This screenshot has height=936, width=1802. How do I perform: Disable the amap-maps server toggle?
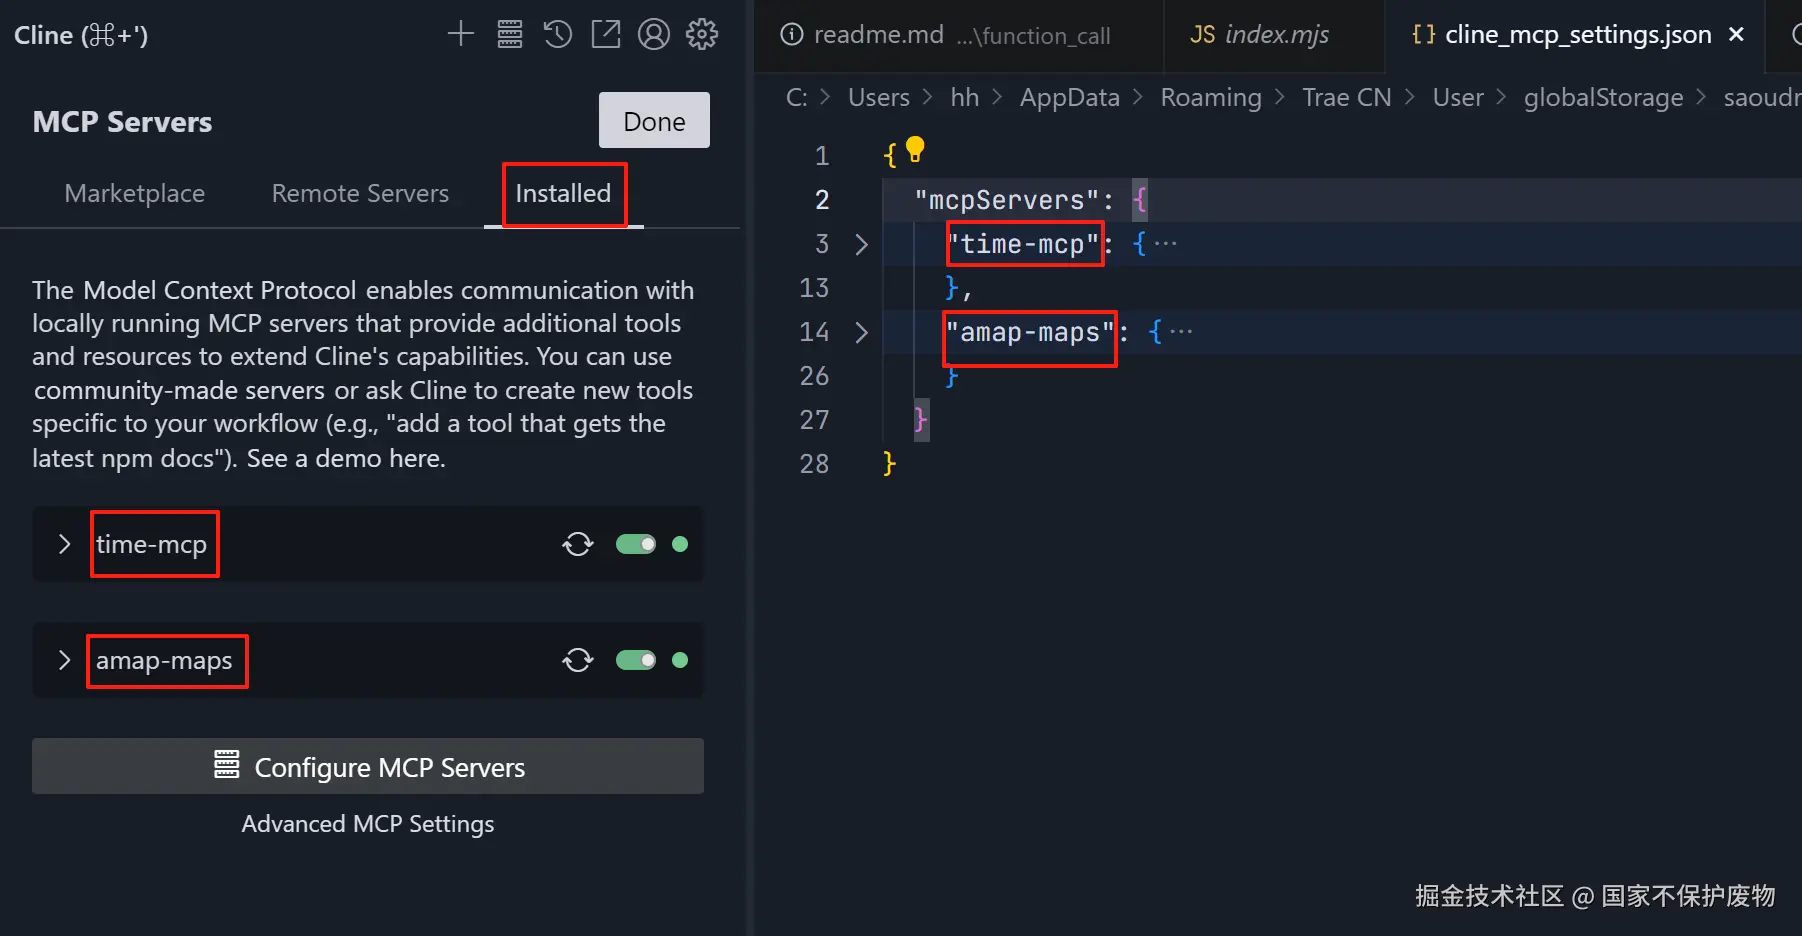pyautogui.click(x=636, y=660)
